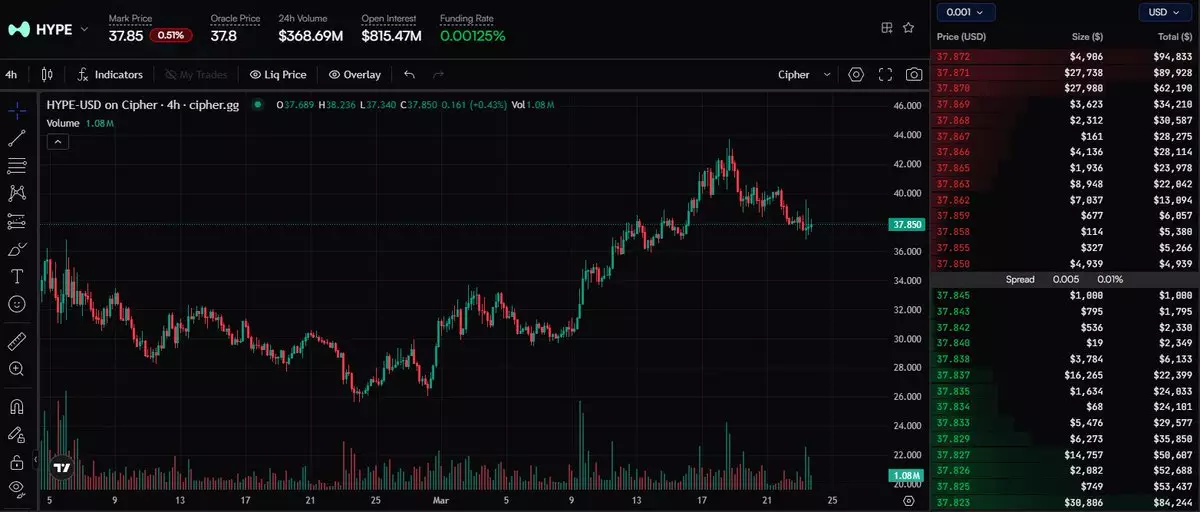Image resolution: width=1200 pixels, height=512 pixels.
Task: Activate the zoom-in magnifier tool
Action: (x=16, y=369)
